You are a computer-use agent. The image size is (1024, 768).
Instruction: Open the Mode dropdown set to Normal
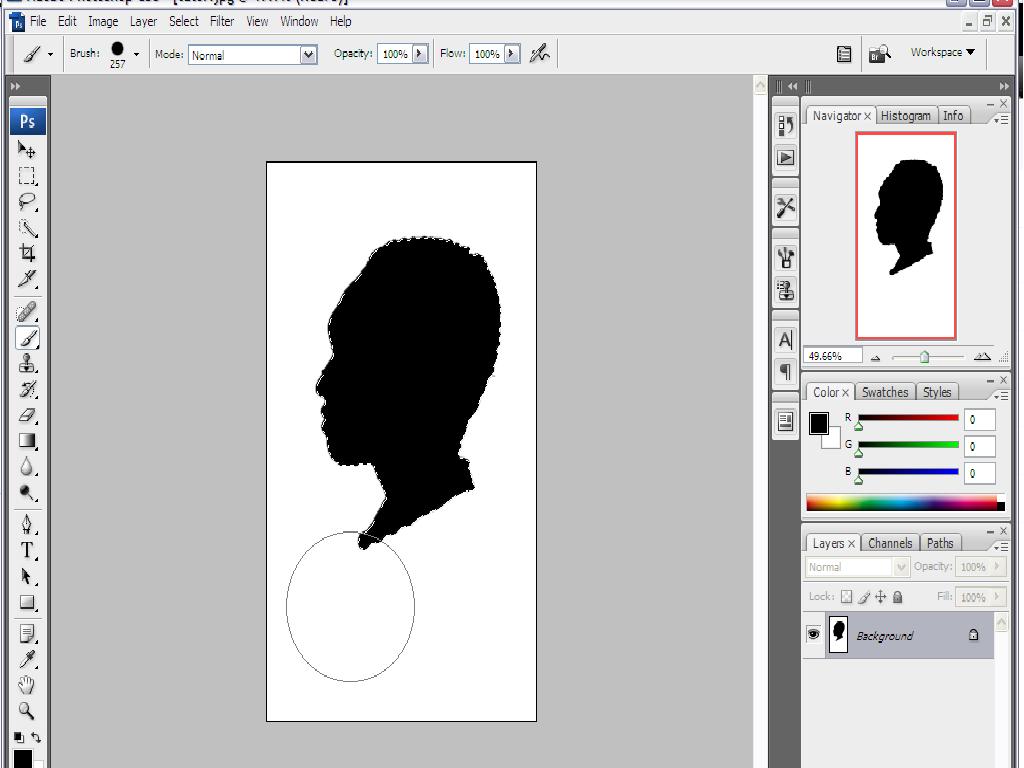[x=253, y=55]
